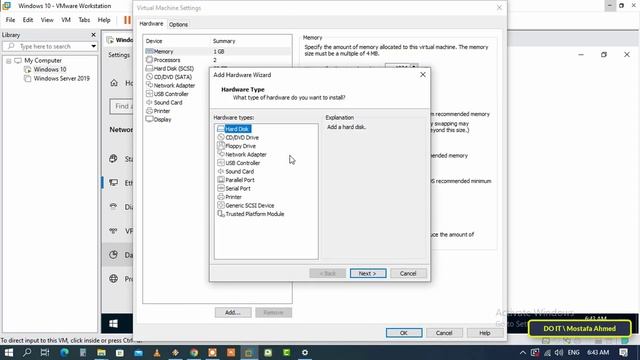
Task: Open the Tabs menu
Action: (x=84, y=20)
